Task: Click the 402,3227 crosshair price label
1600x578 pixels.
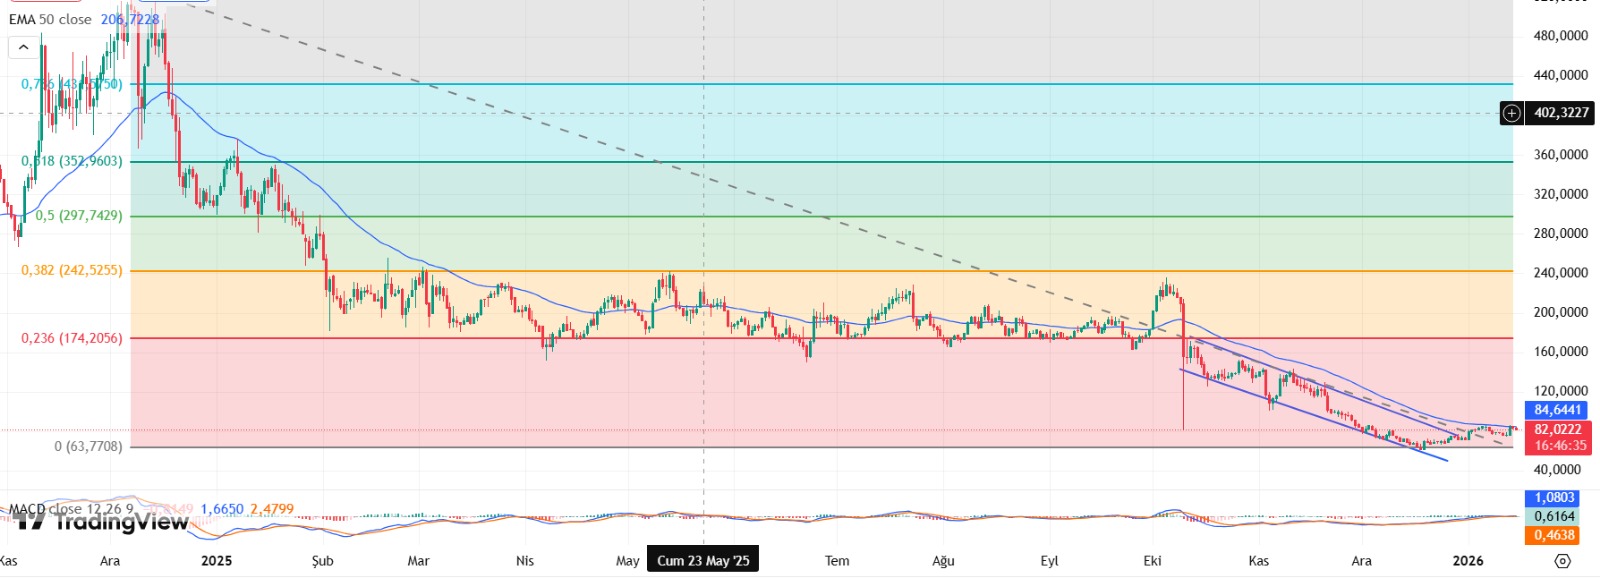Action: [1560, 113]
